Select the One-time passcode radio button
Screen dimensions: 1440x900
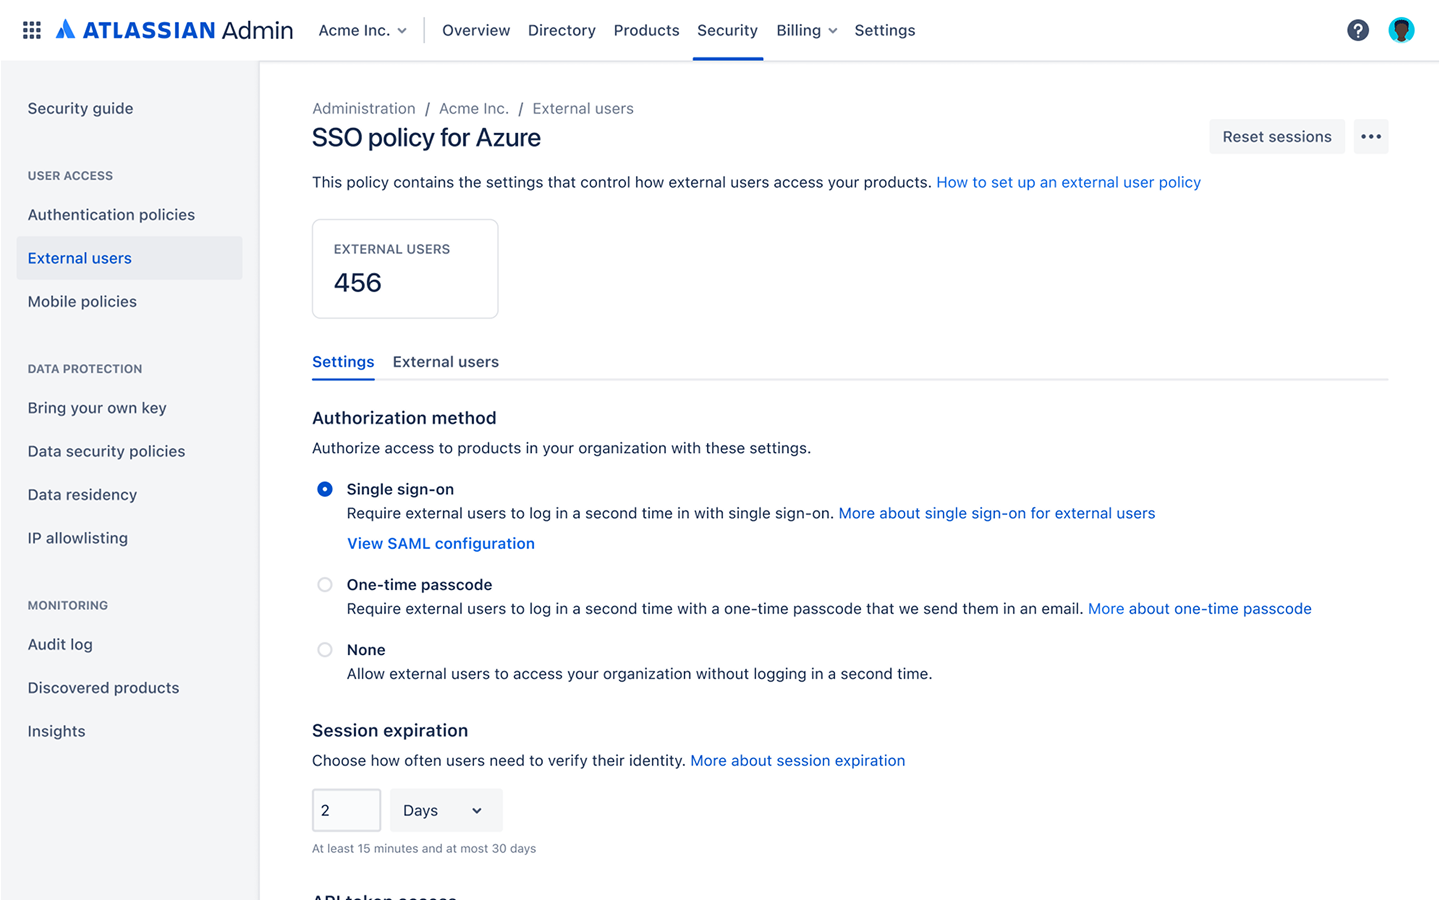[x=325, y=585]
